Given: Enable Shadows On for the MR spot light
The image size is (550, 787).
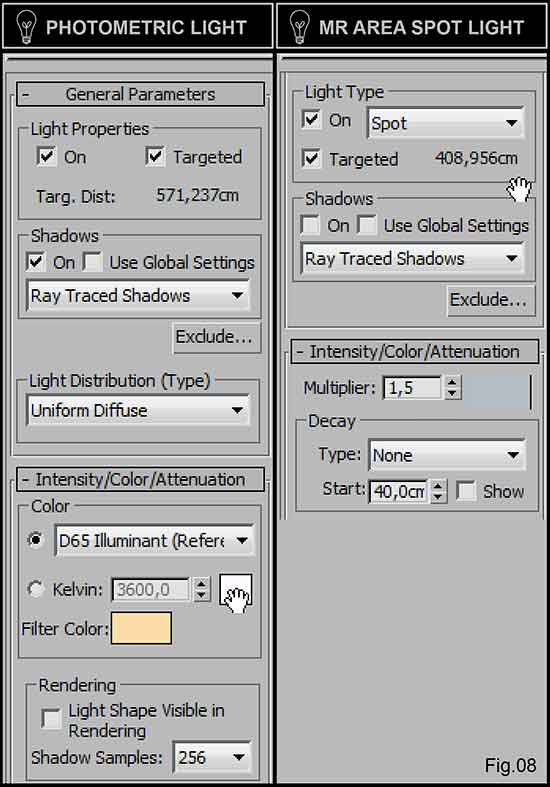Looking at the screenshot, I should click(310, 225).
